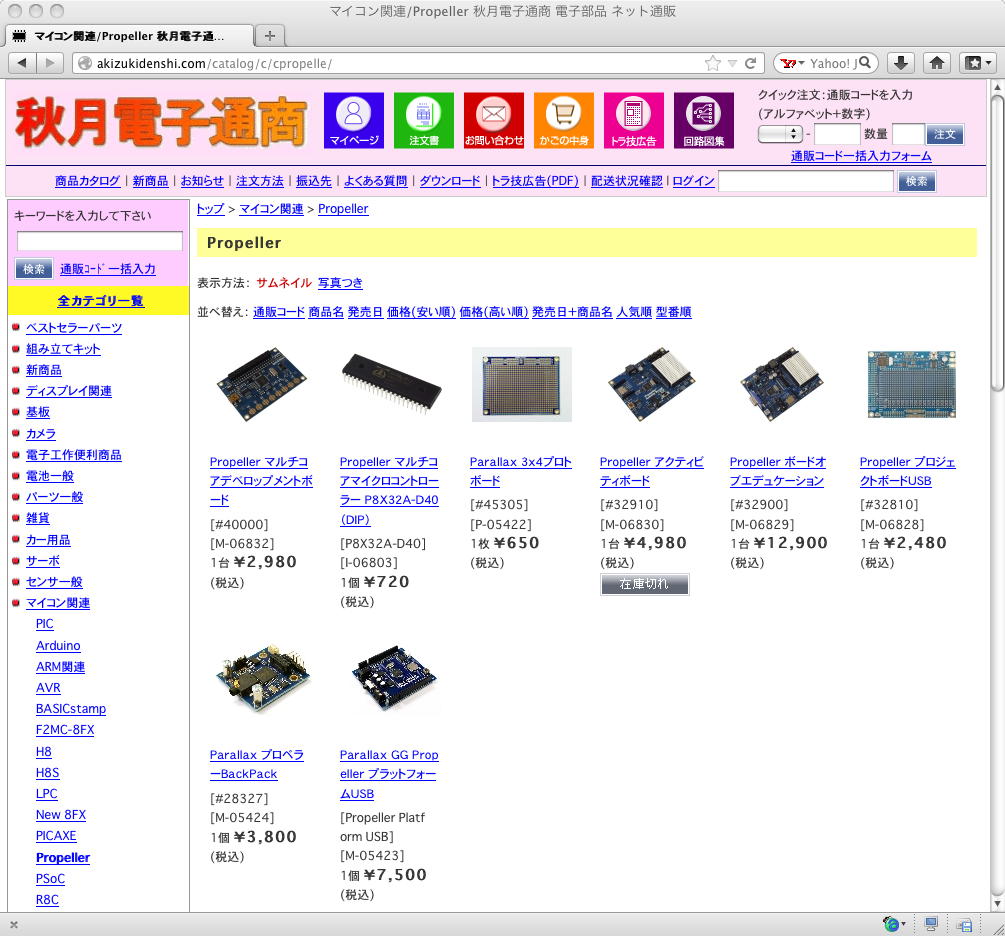The width and height of the screenshot is (1005, 936).
Task: Open センサ一般 category in sidebar
Action: [x=54, y=581]
